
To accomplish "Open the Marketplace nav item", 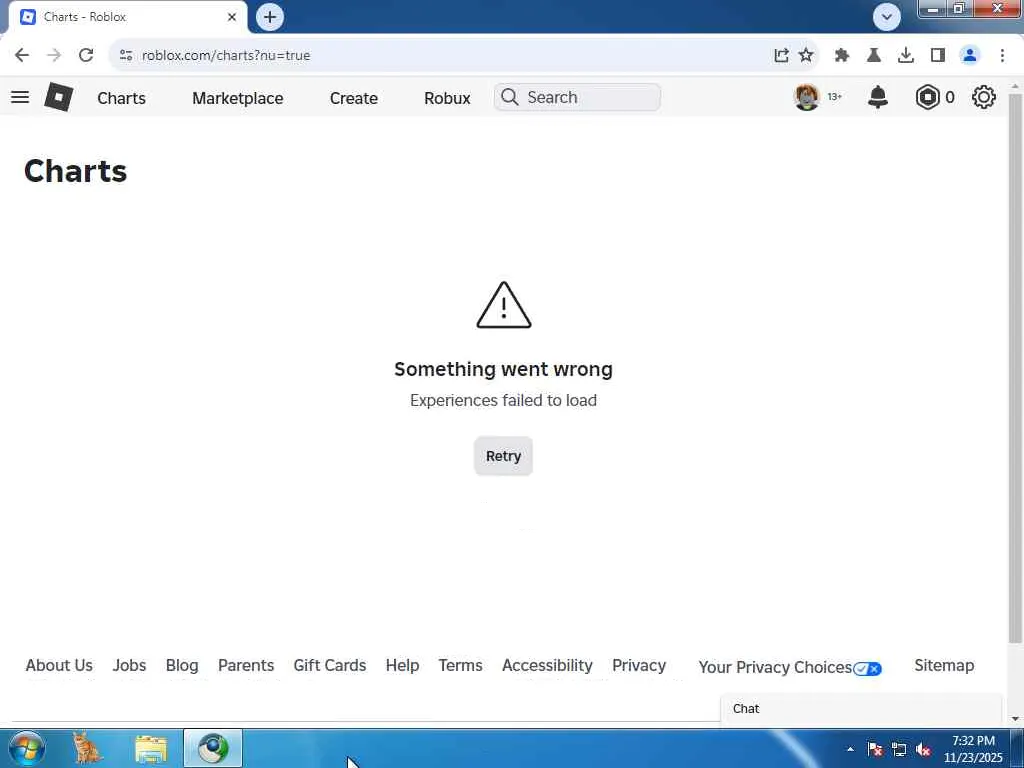I will tap(238, 98).
